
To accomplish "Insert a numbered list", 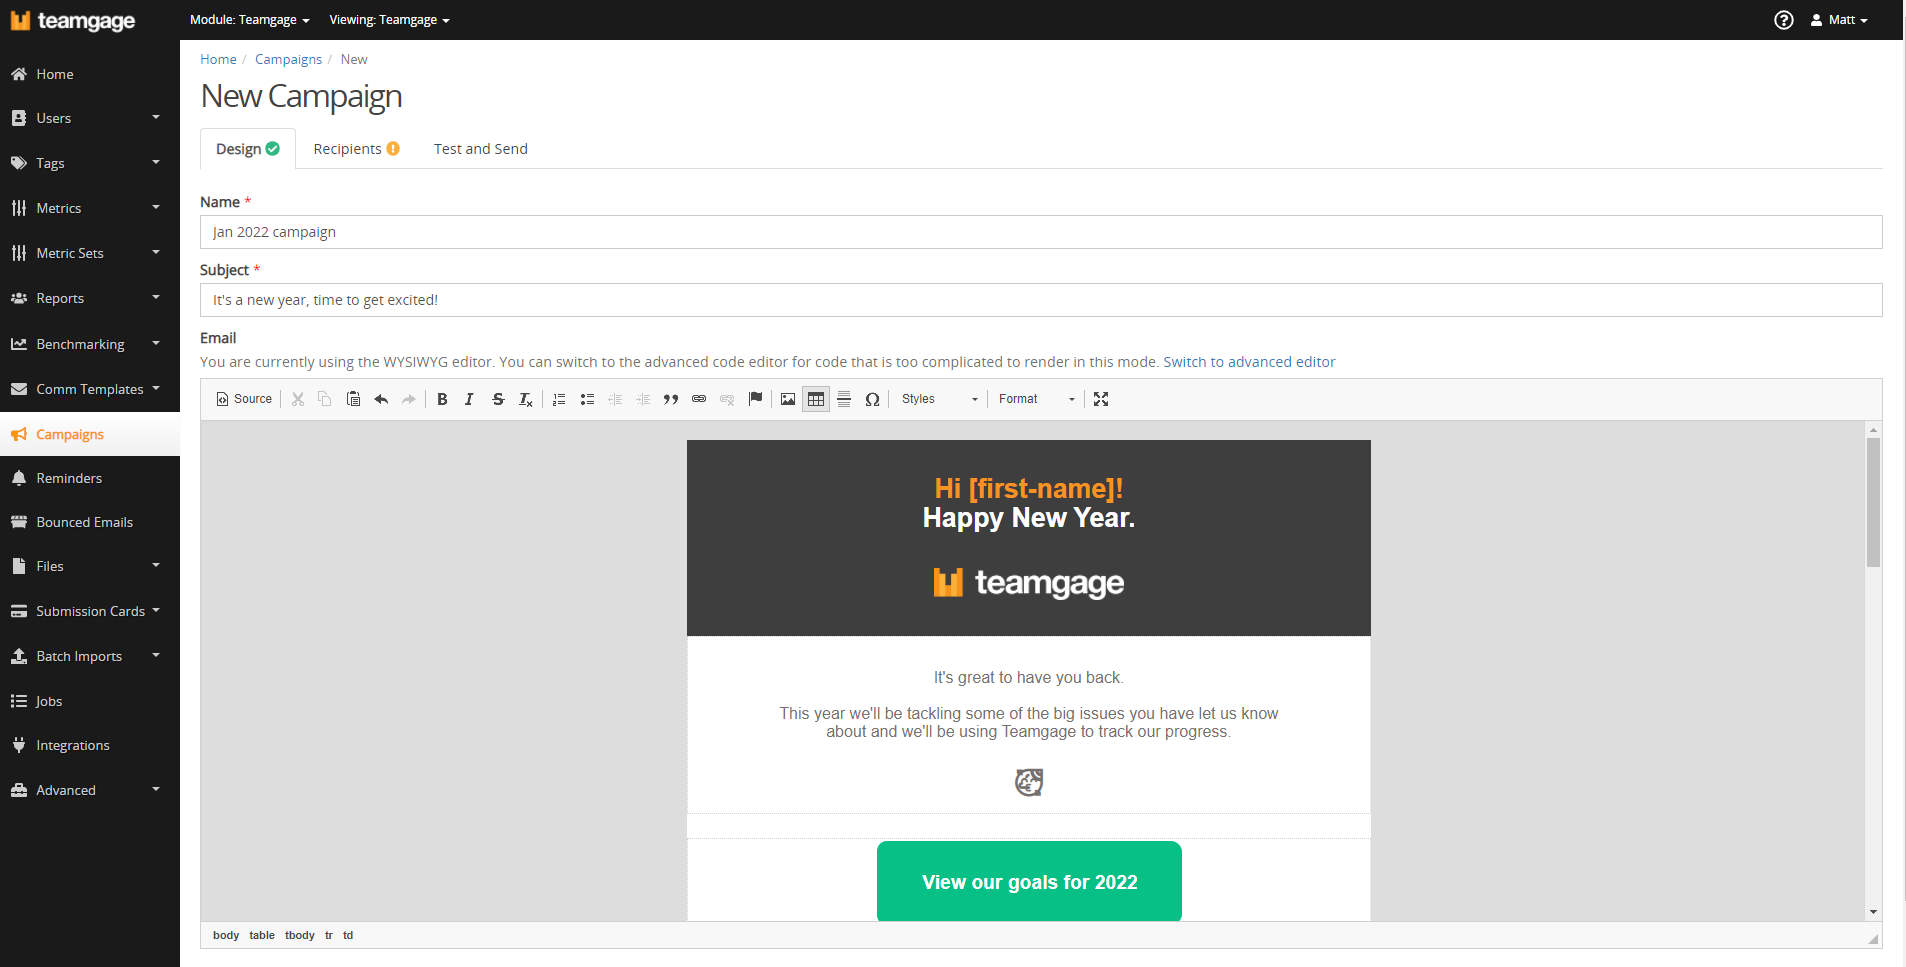I will 559,399.
